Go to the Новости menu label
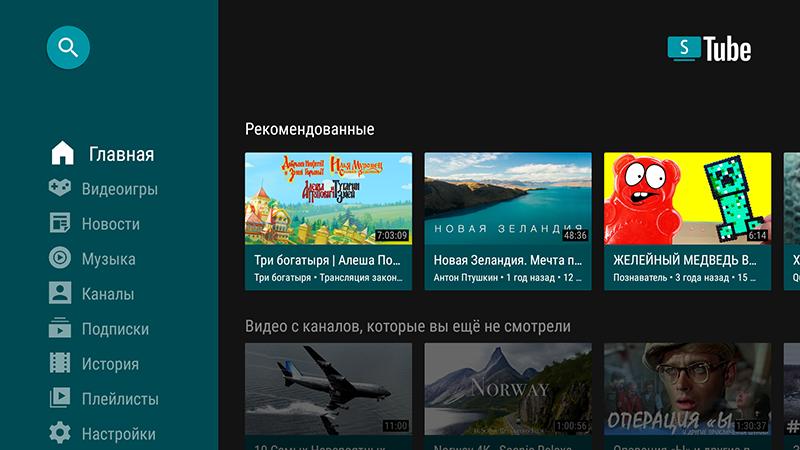This screenshot has height=450, width=800. (x=110, y=224)
